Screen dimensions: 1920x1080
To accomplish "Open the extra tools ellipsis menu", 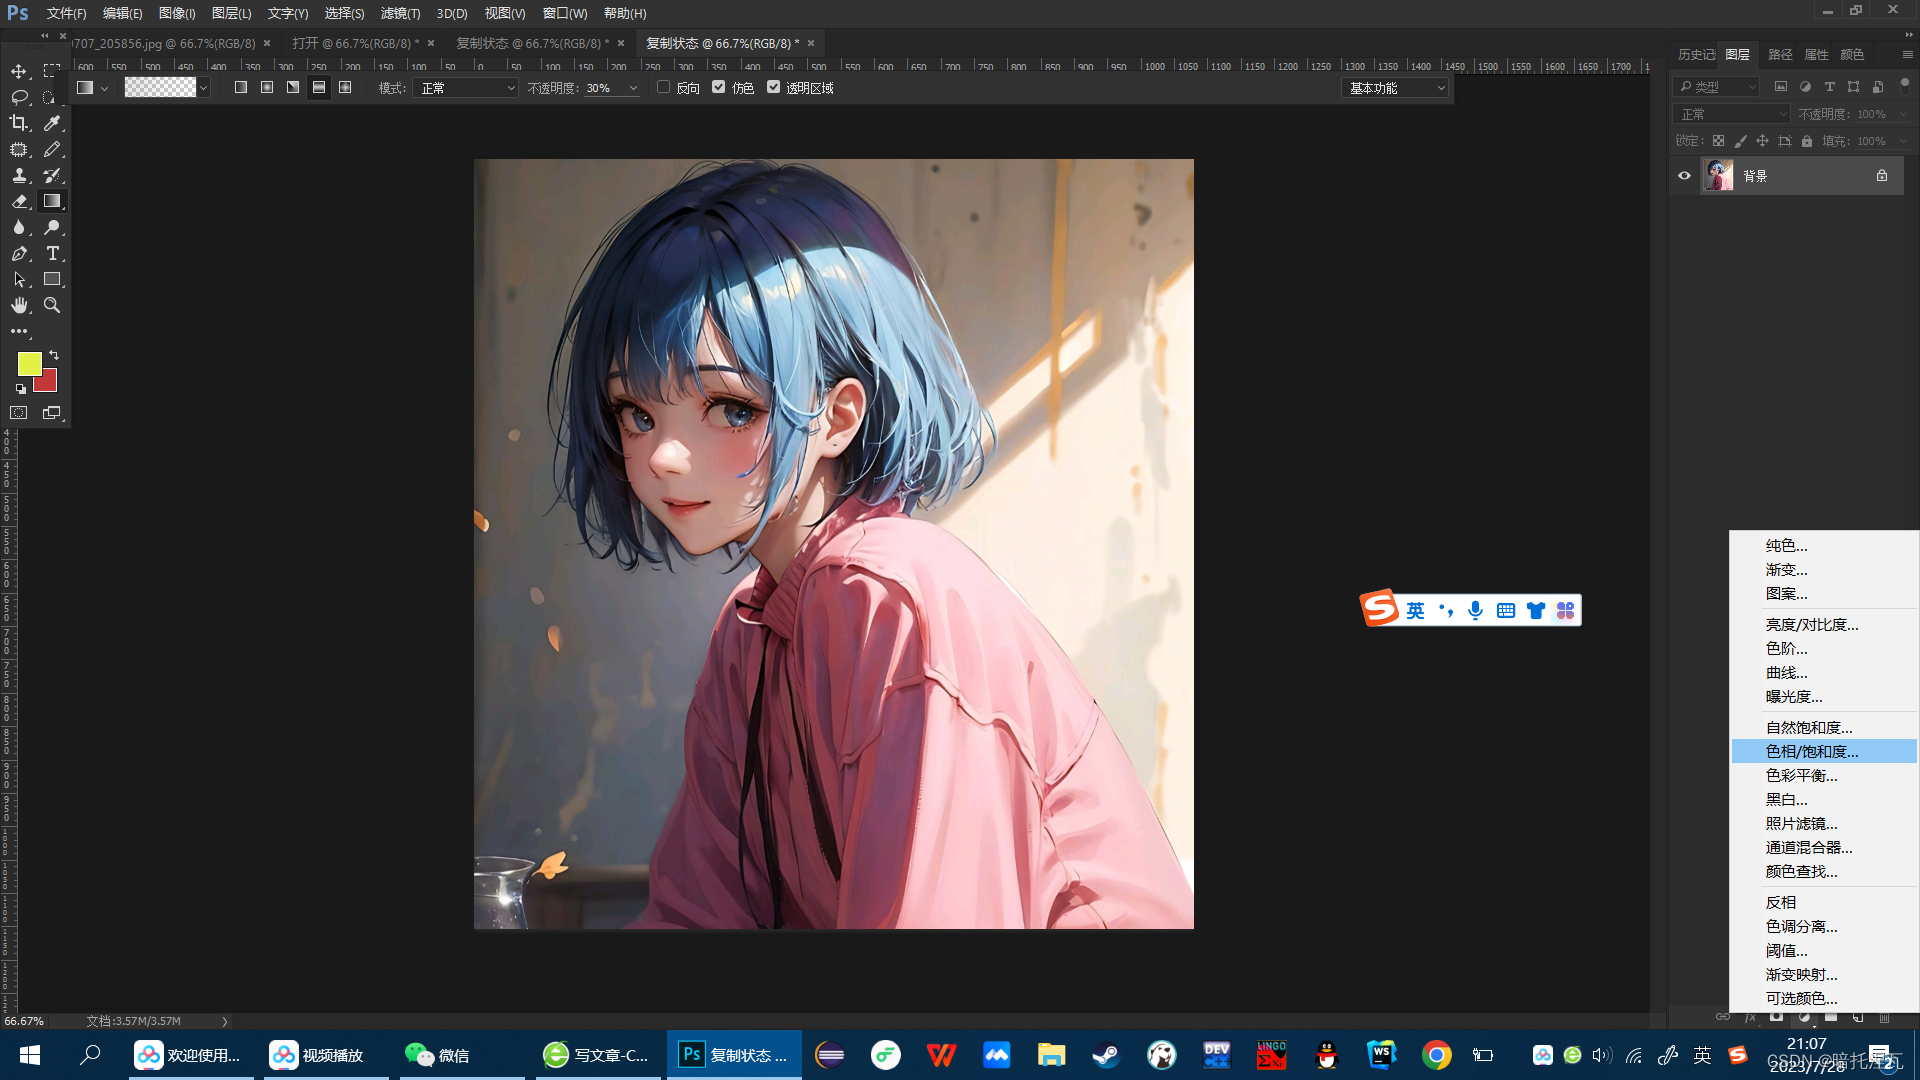I will pyautogui.click(x=19, y=331).
